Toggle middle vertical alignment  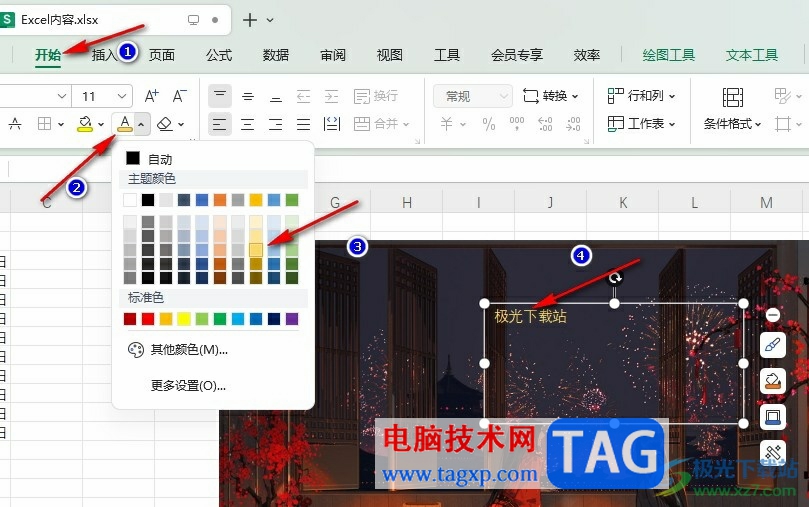tap(248, 96)
